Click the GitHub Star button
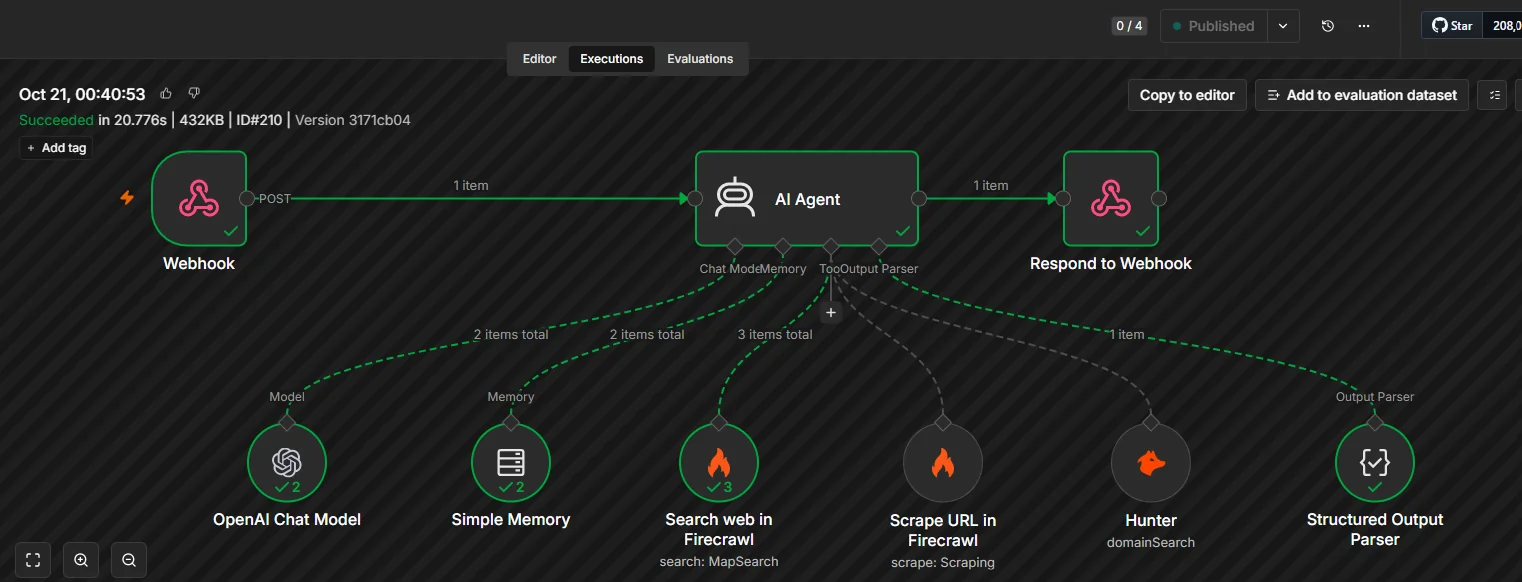The height and width of the screenshot is (582, 1522). coord(1452,26)
